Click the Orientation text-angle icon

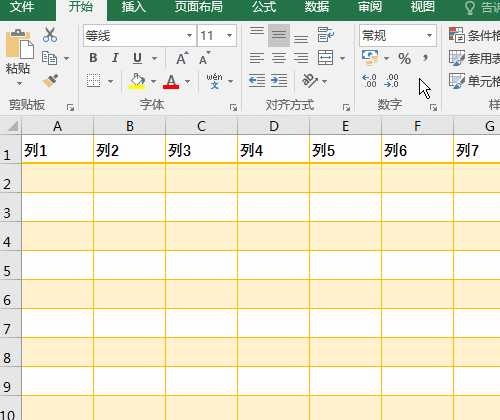tap(310, 81)
